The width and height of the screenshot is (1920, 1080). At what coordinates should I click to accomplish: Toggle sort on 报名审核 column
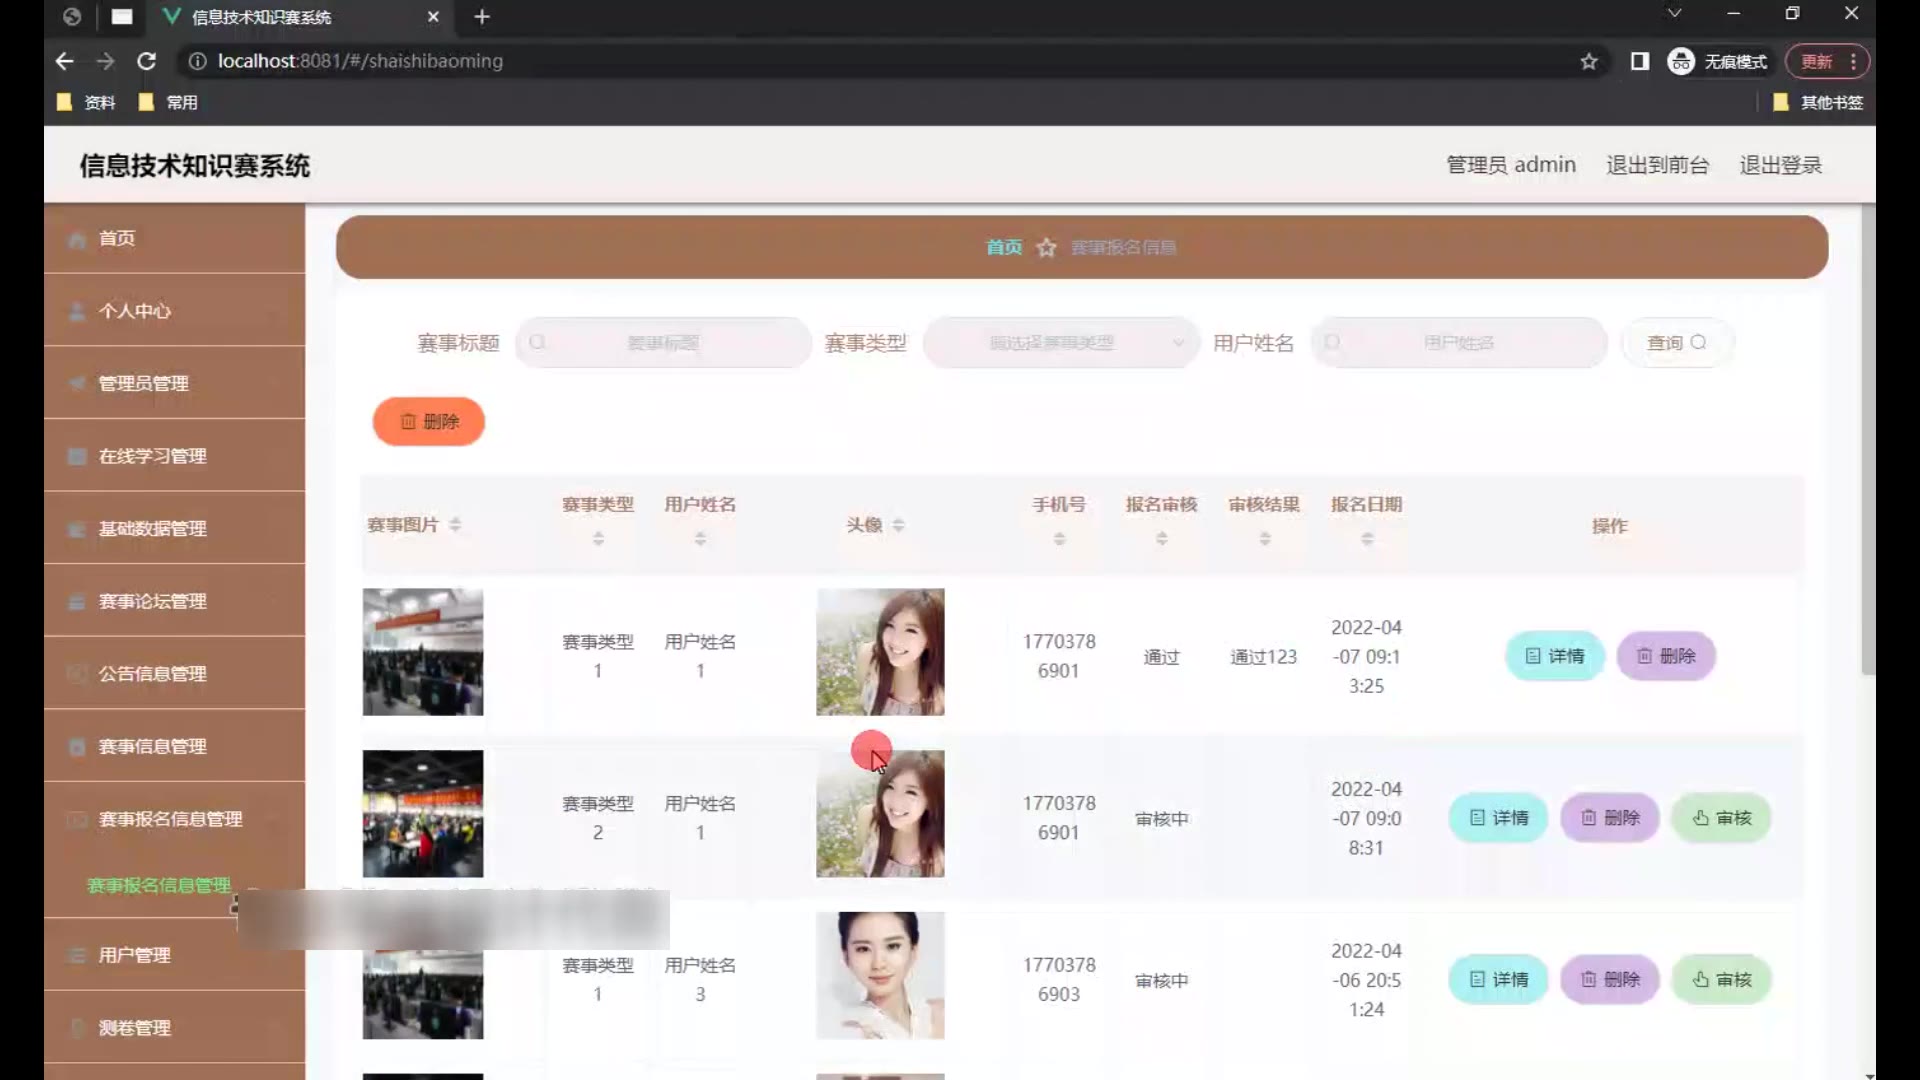pos(1161,539)
